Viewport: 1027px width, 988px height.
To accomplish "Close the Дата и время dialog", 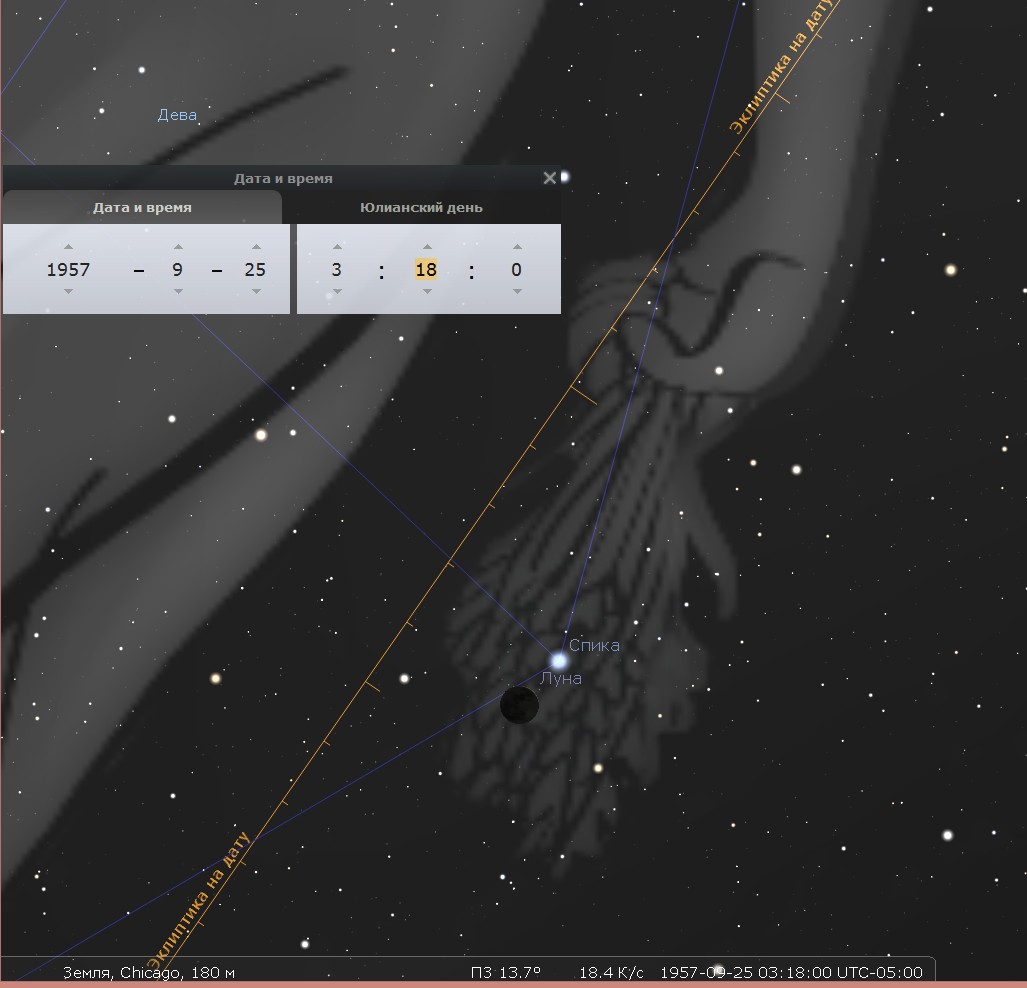I will click(550, 178).
